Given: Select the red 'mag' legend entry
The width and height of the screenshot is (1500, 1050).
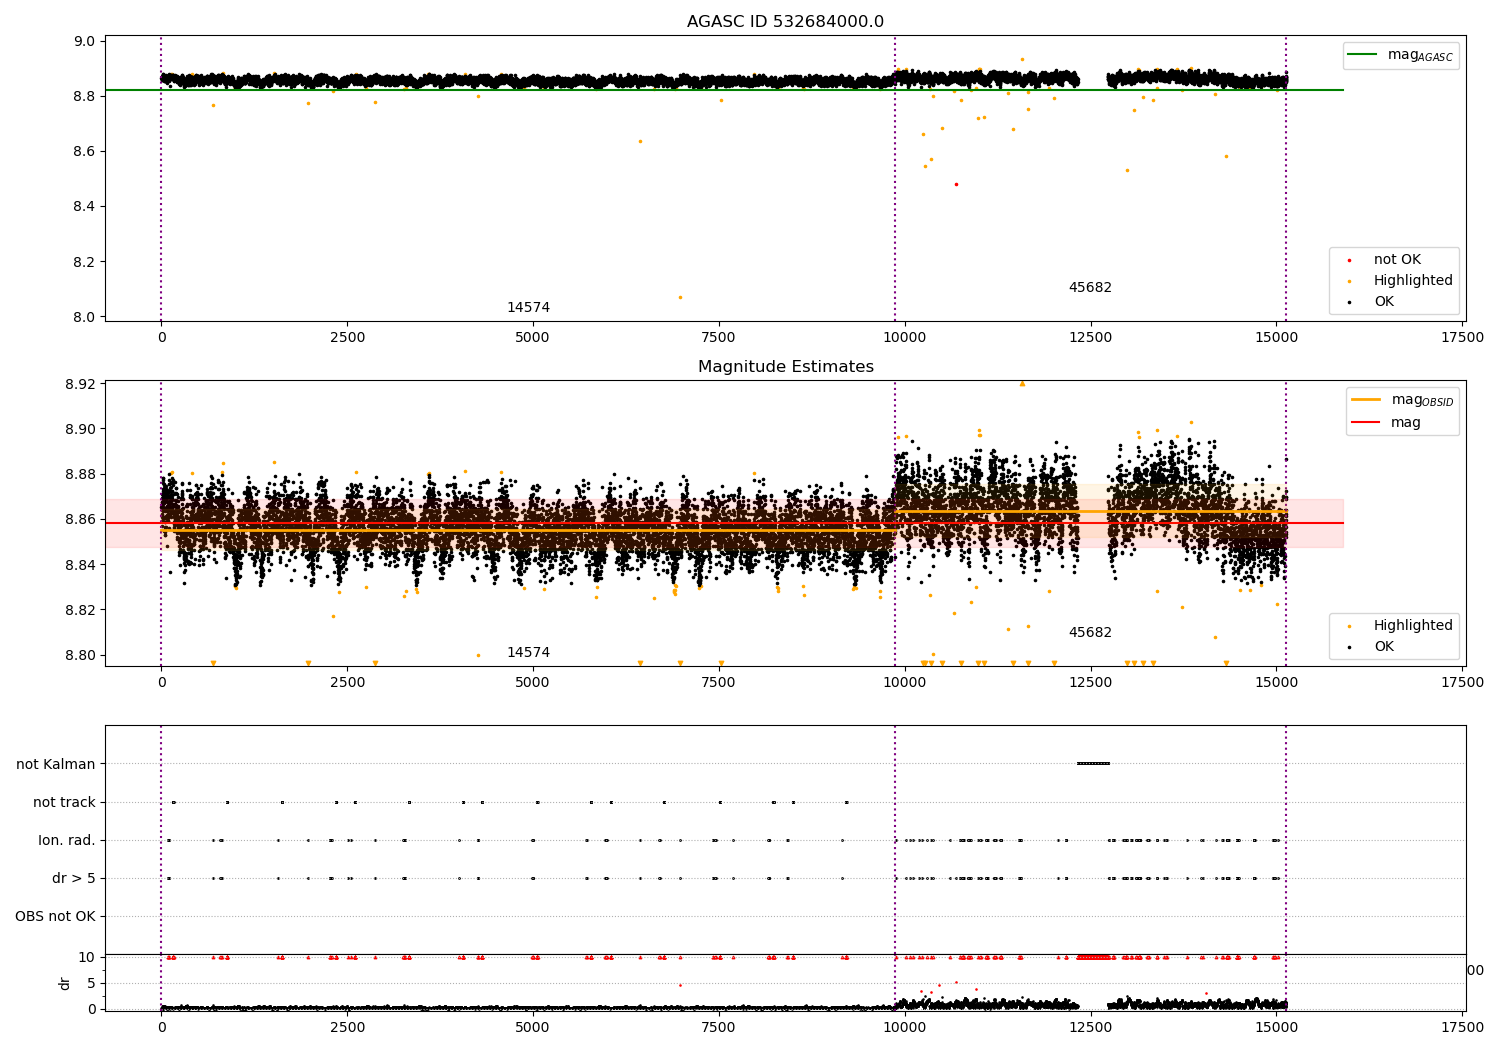Looking at the screenshot, I should (x=1386, y=423).
